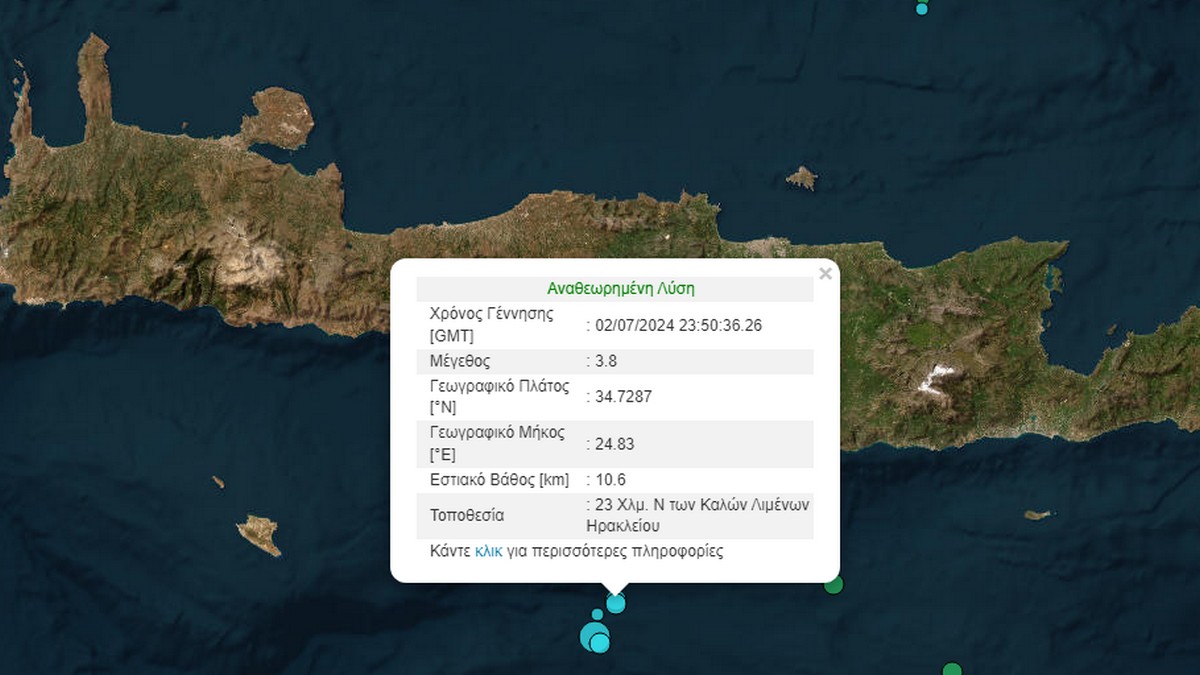Click the focal depth value 10.6
The height and width of the screenshot is (675, 1200).
pyautogui.click(x=610, y=480)
